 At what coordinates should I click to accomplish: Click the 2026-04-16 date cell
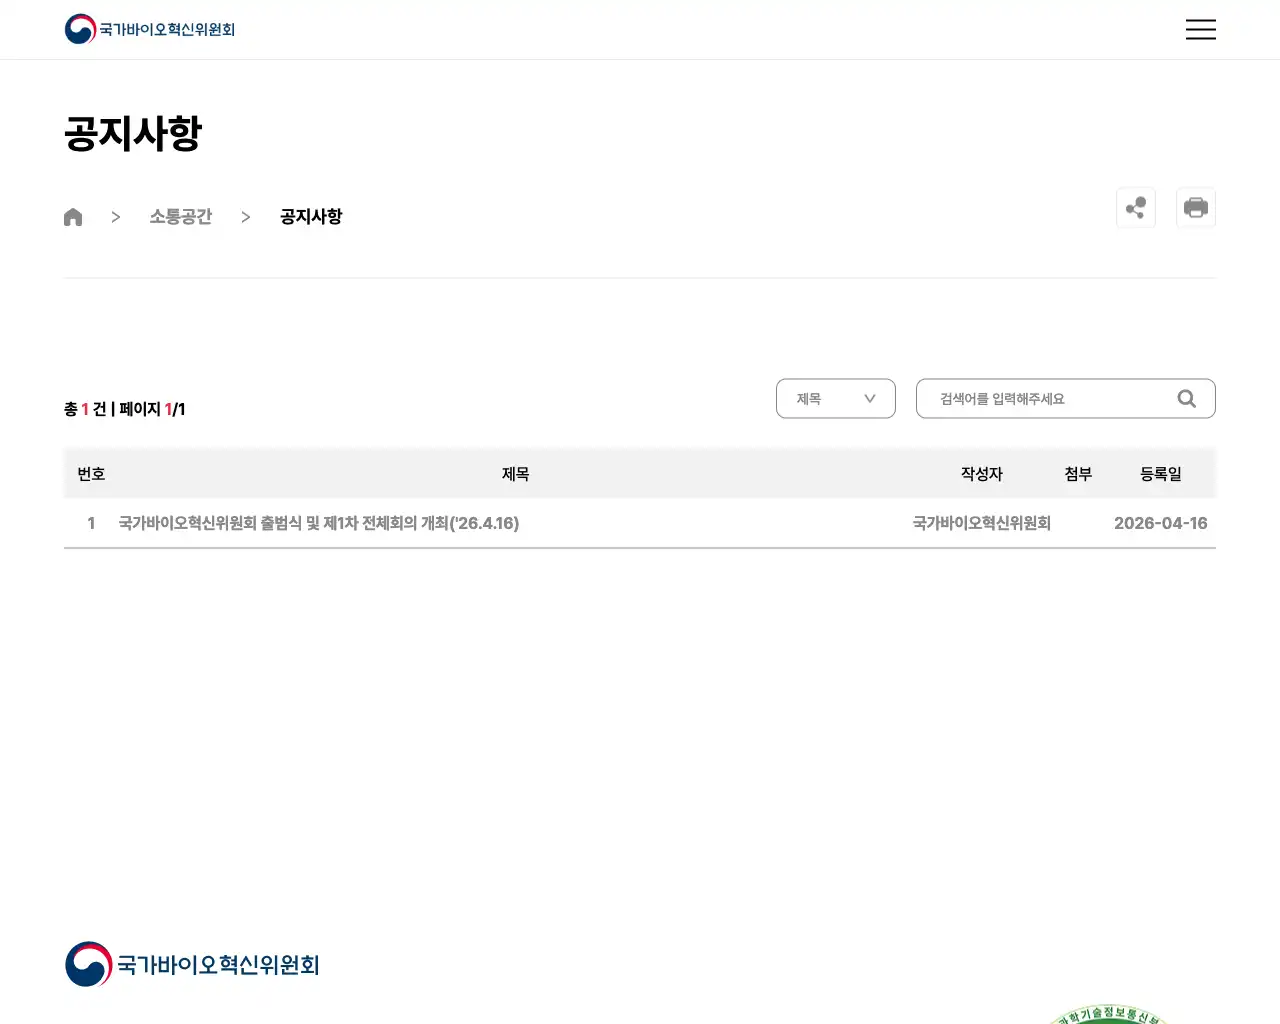1161,523
